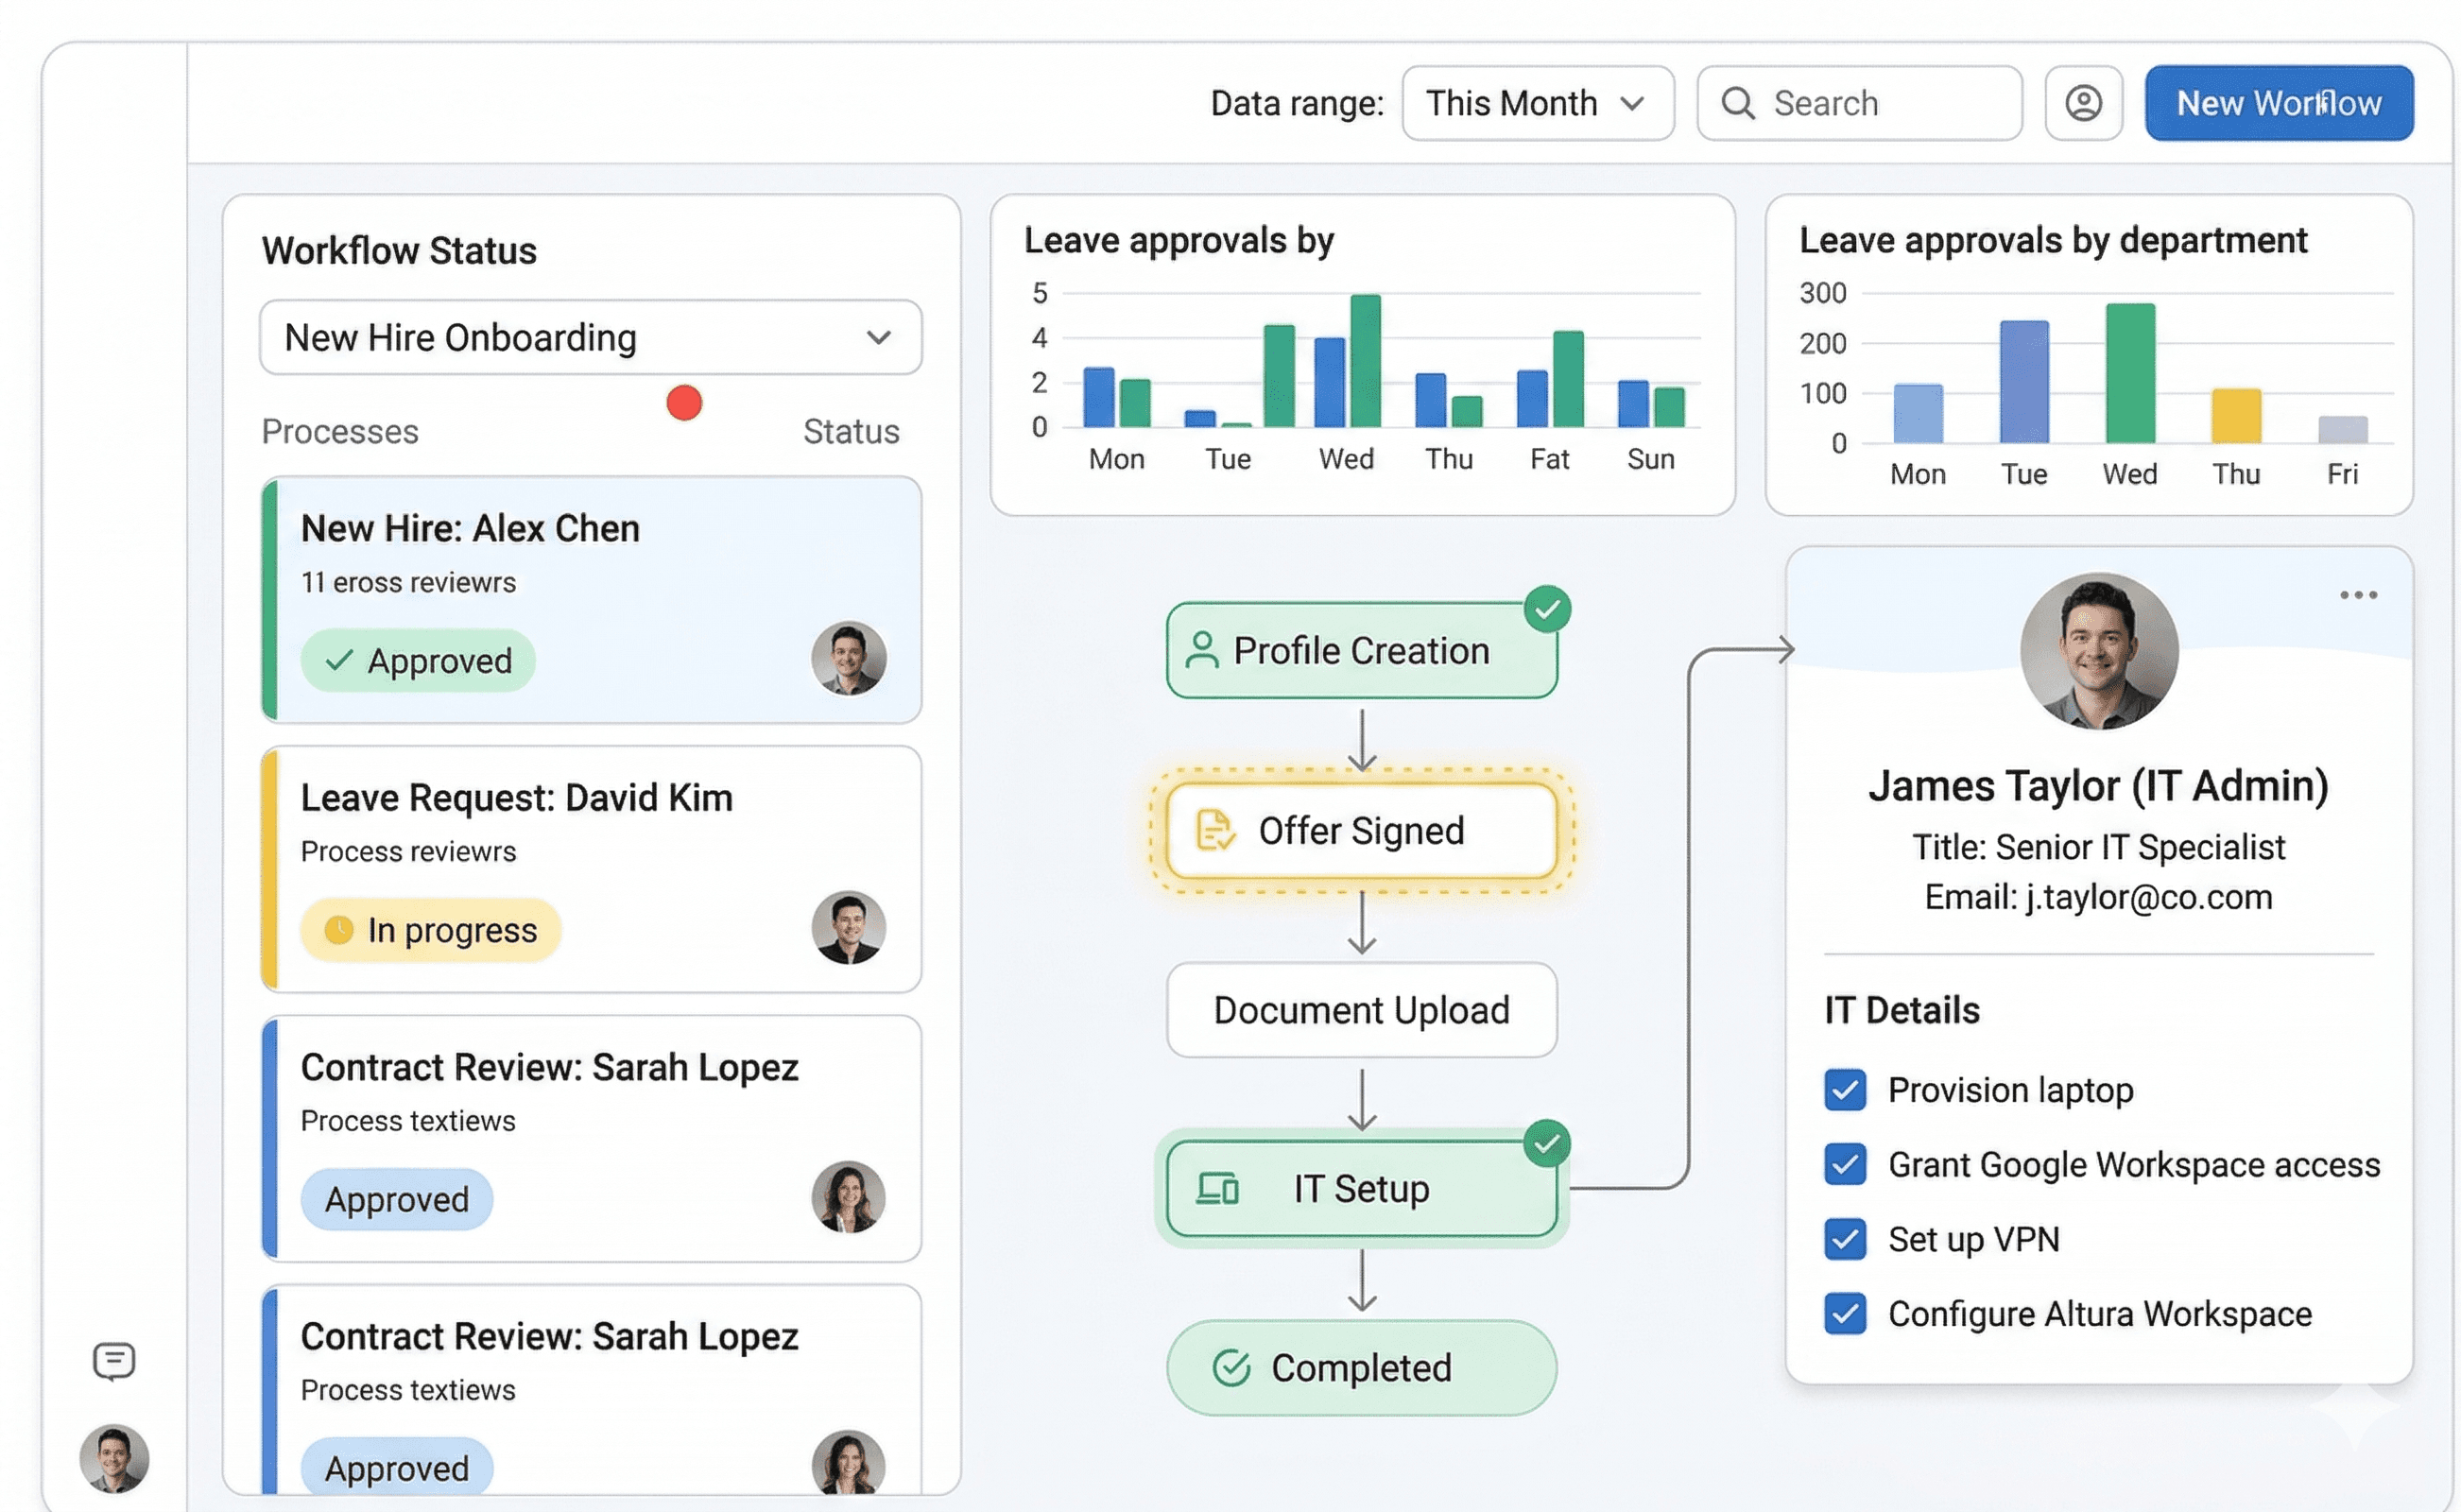Image resolution: width=2461 pixels, height=1512 pixels.
Task: Click the Configure Altura Workspace checkbox
Action: coord(1844,1313)
